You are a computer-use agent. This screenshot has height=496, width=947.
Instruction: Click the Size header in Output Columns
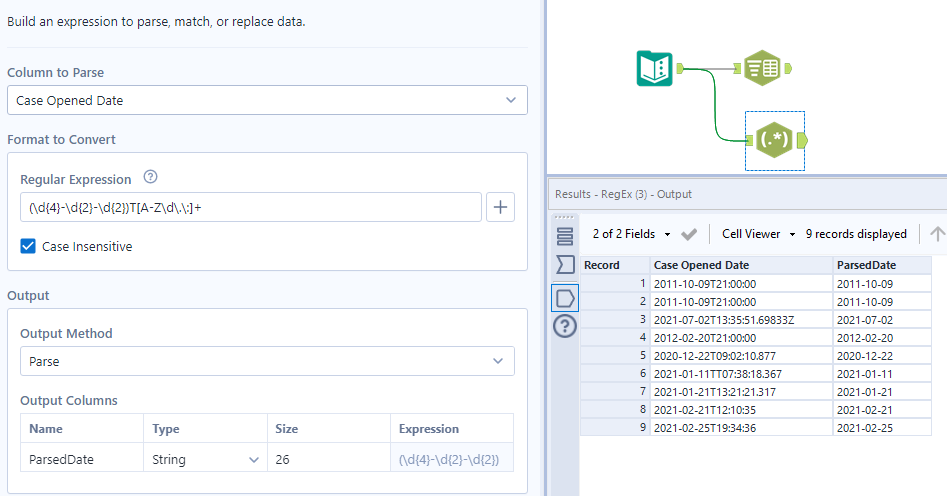point(329,429)
